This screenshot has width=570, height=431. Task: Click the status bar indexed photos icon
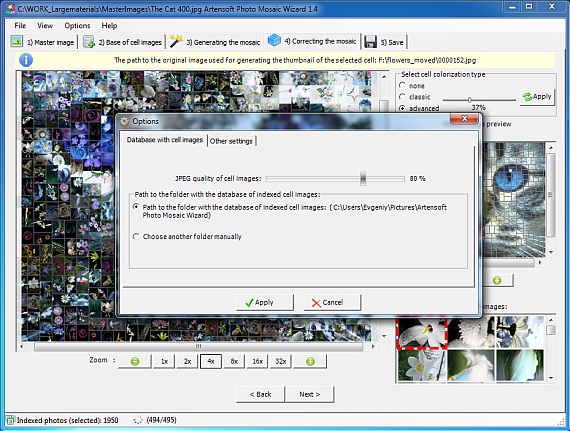coord(10,420)
